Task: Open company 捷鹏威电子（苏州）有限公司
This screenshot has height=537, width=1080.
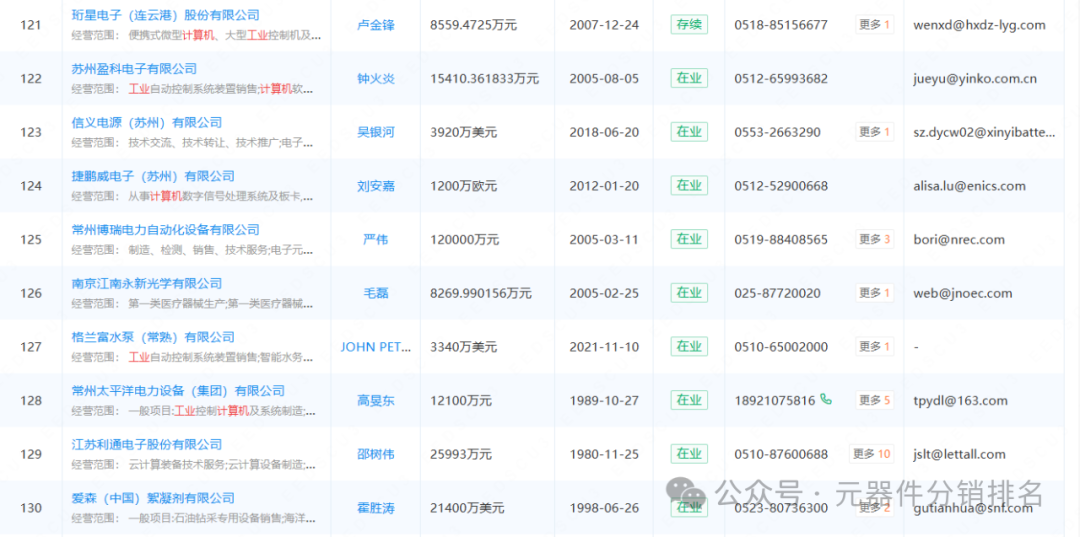Action: tap(153, 176)
